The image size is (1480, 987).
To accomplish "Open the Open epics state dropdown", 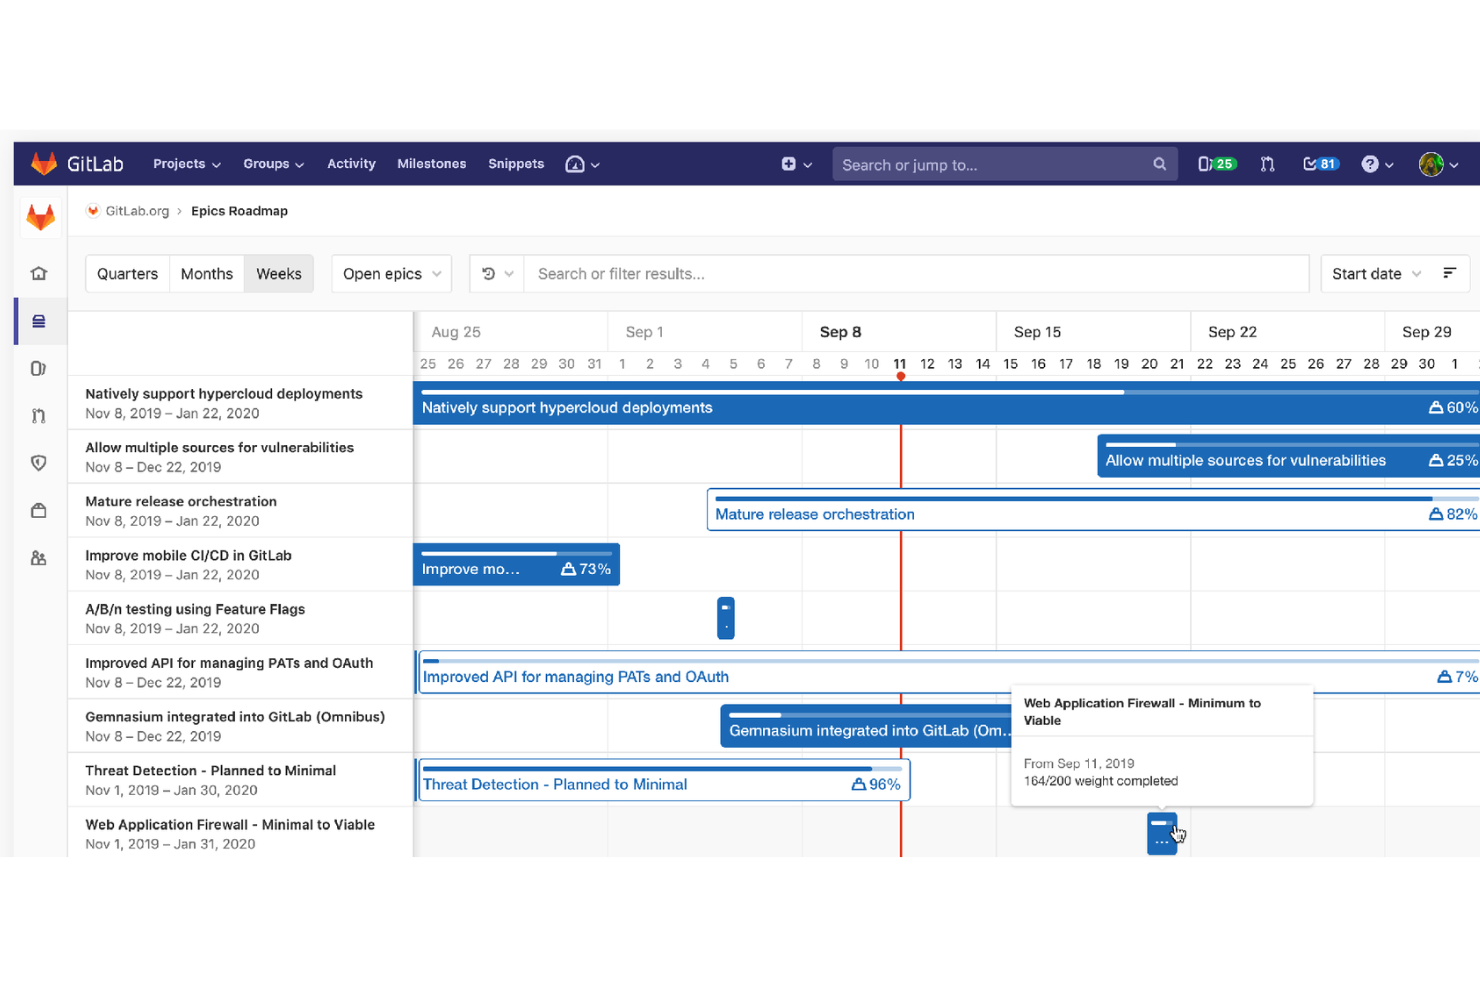I will [x=391, y=274].
